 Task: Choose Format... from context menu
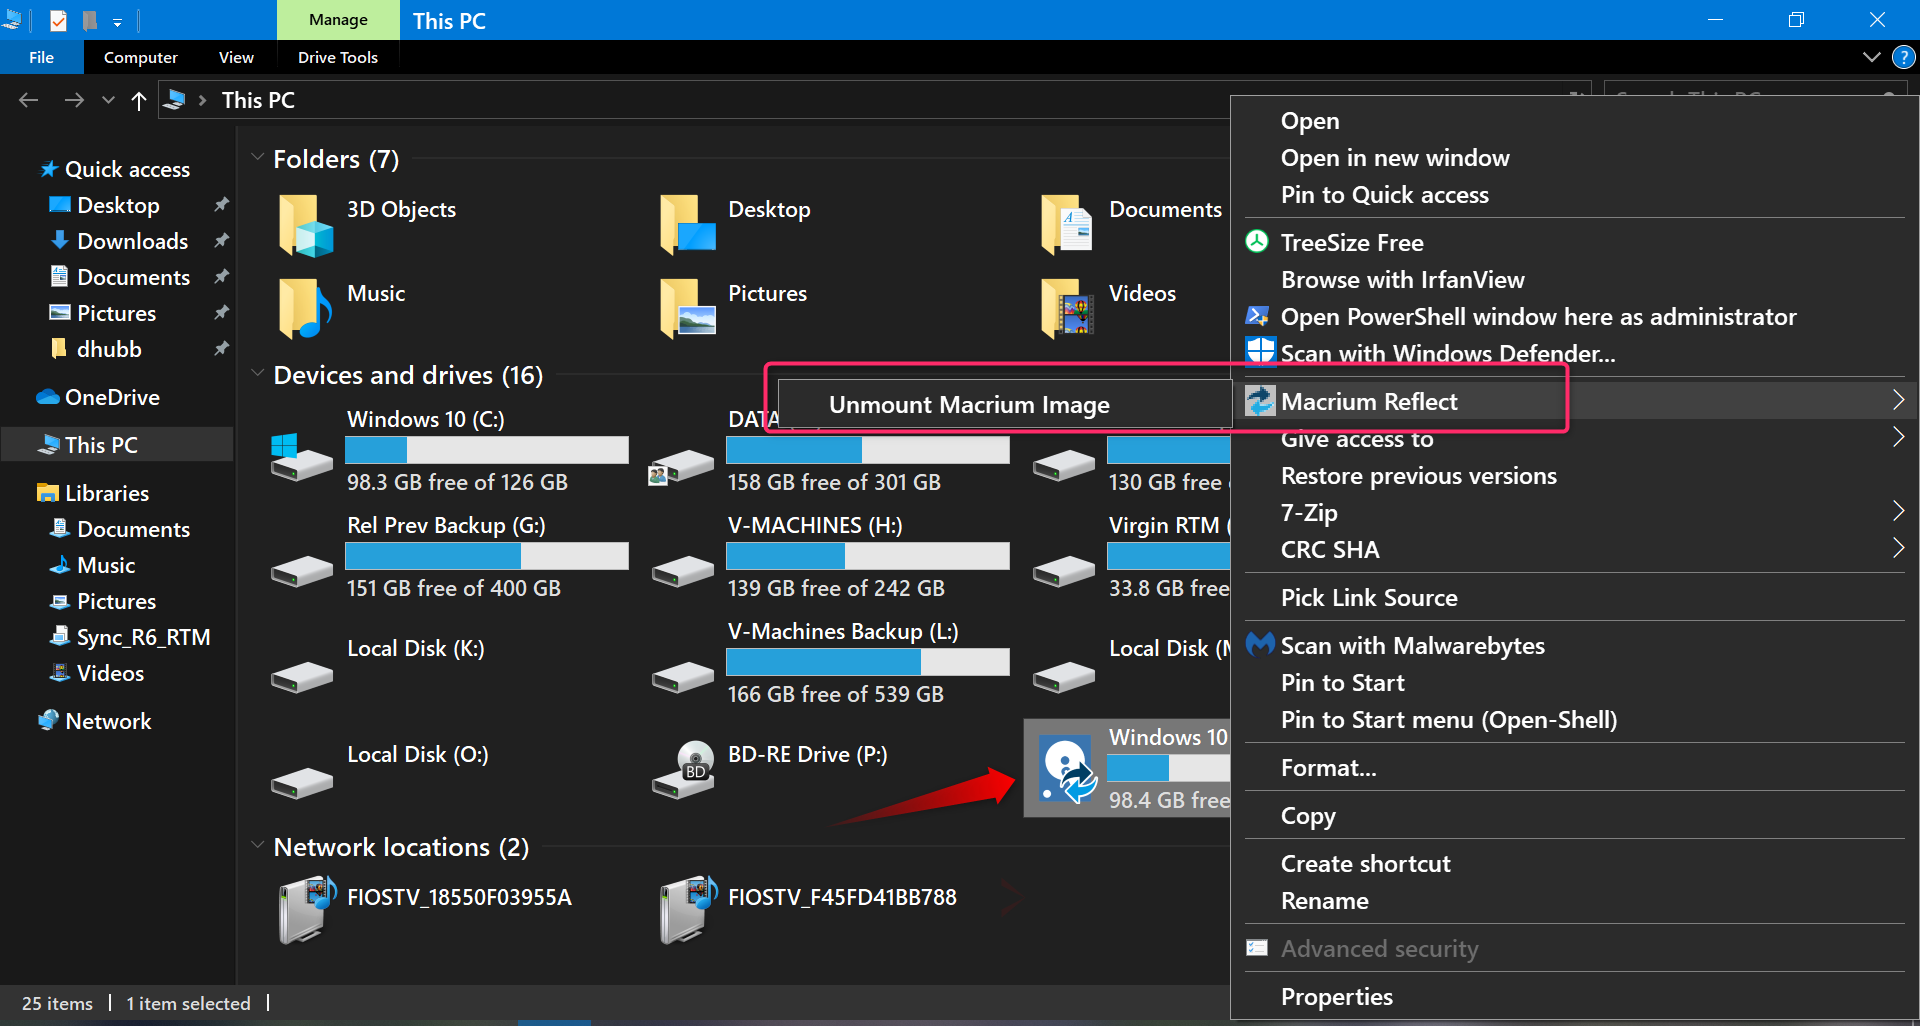coord(1328,767)
